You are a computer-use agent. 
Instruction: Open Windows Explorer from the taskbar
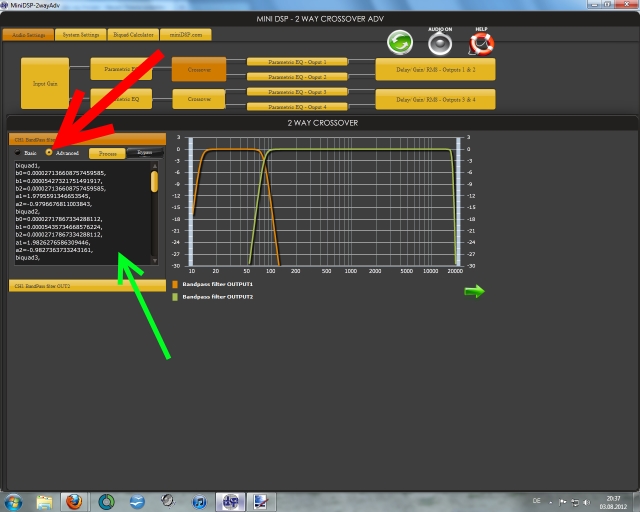coord(44,502)
